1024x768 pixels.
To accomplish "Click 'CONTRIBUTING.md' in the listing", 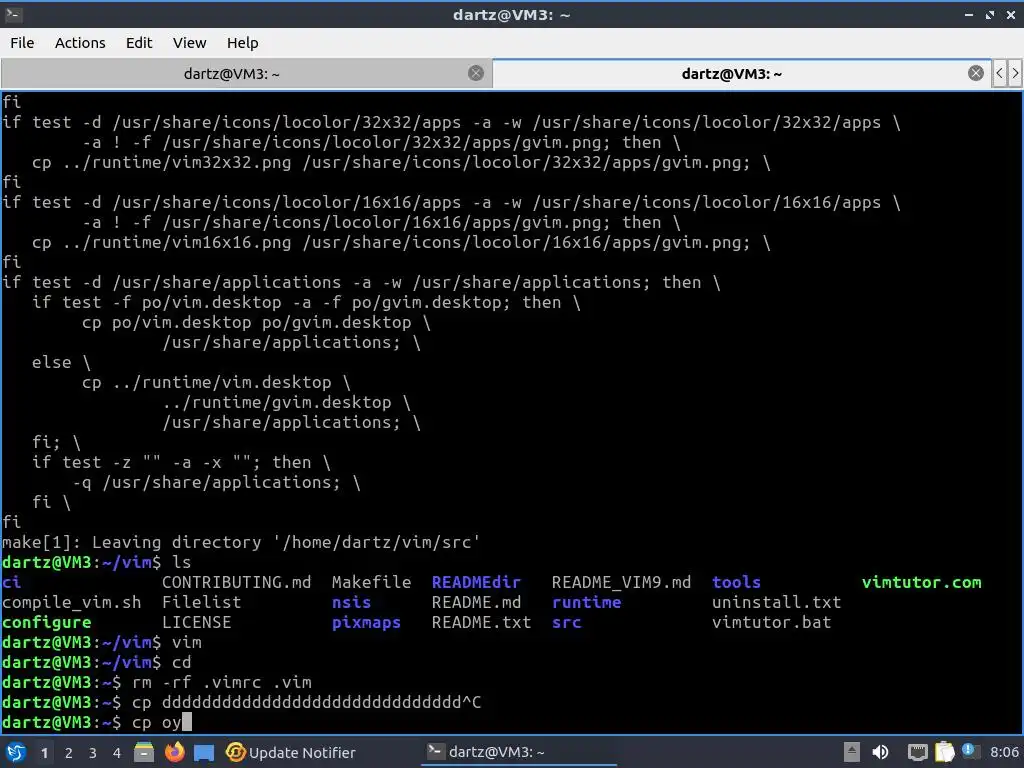I will [x=236, y=583].
